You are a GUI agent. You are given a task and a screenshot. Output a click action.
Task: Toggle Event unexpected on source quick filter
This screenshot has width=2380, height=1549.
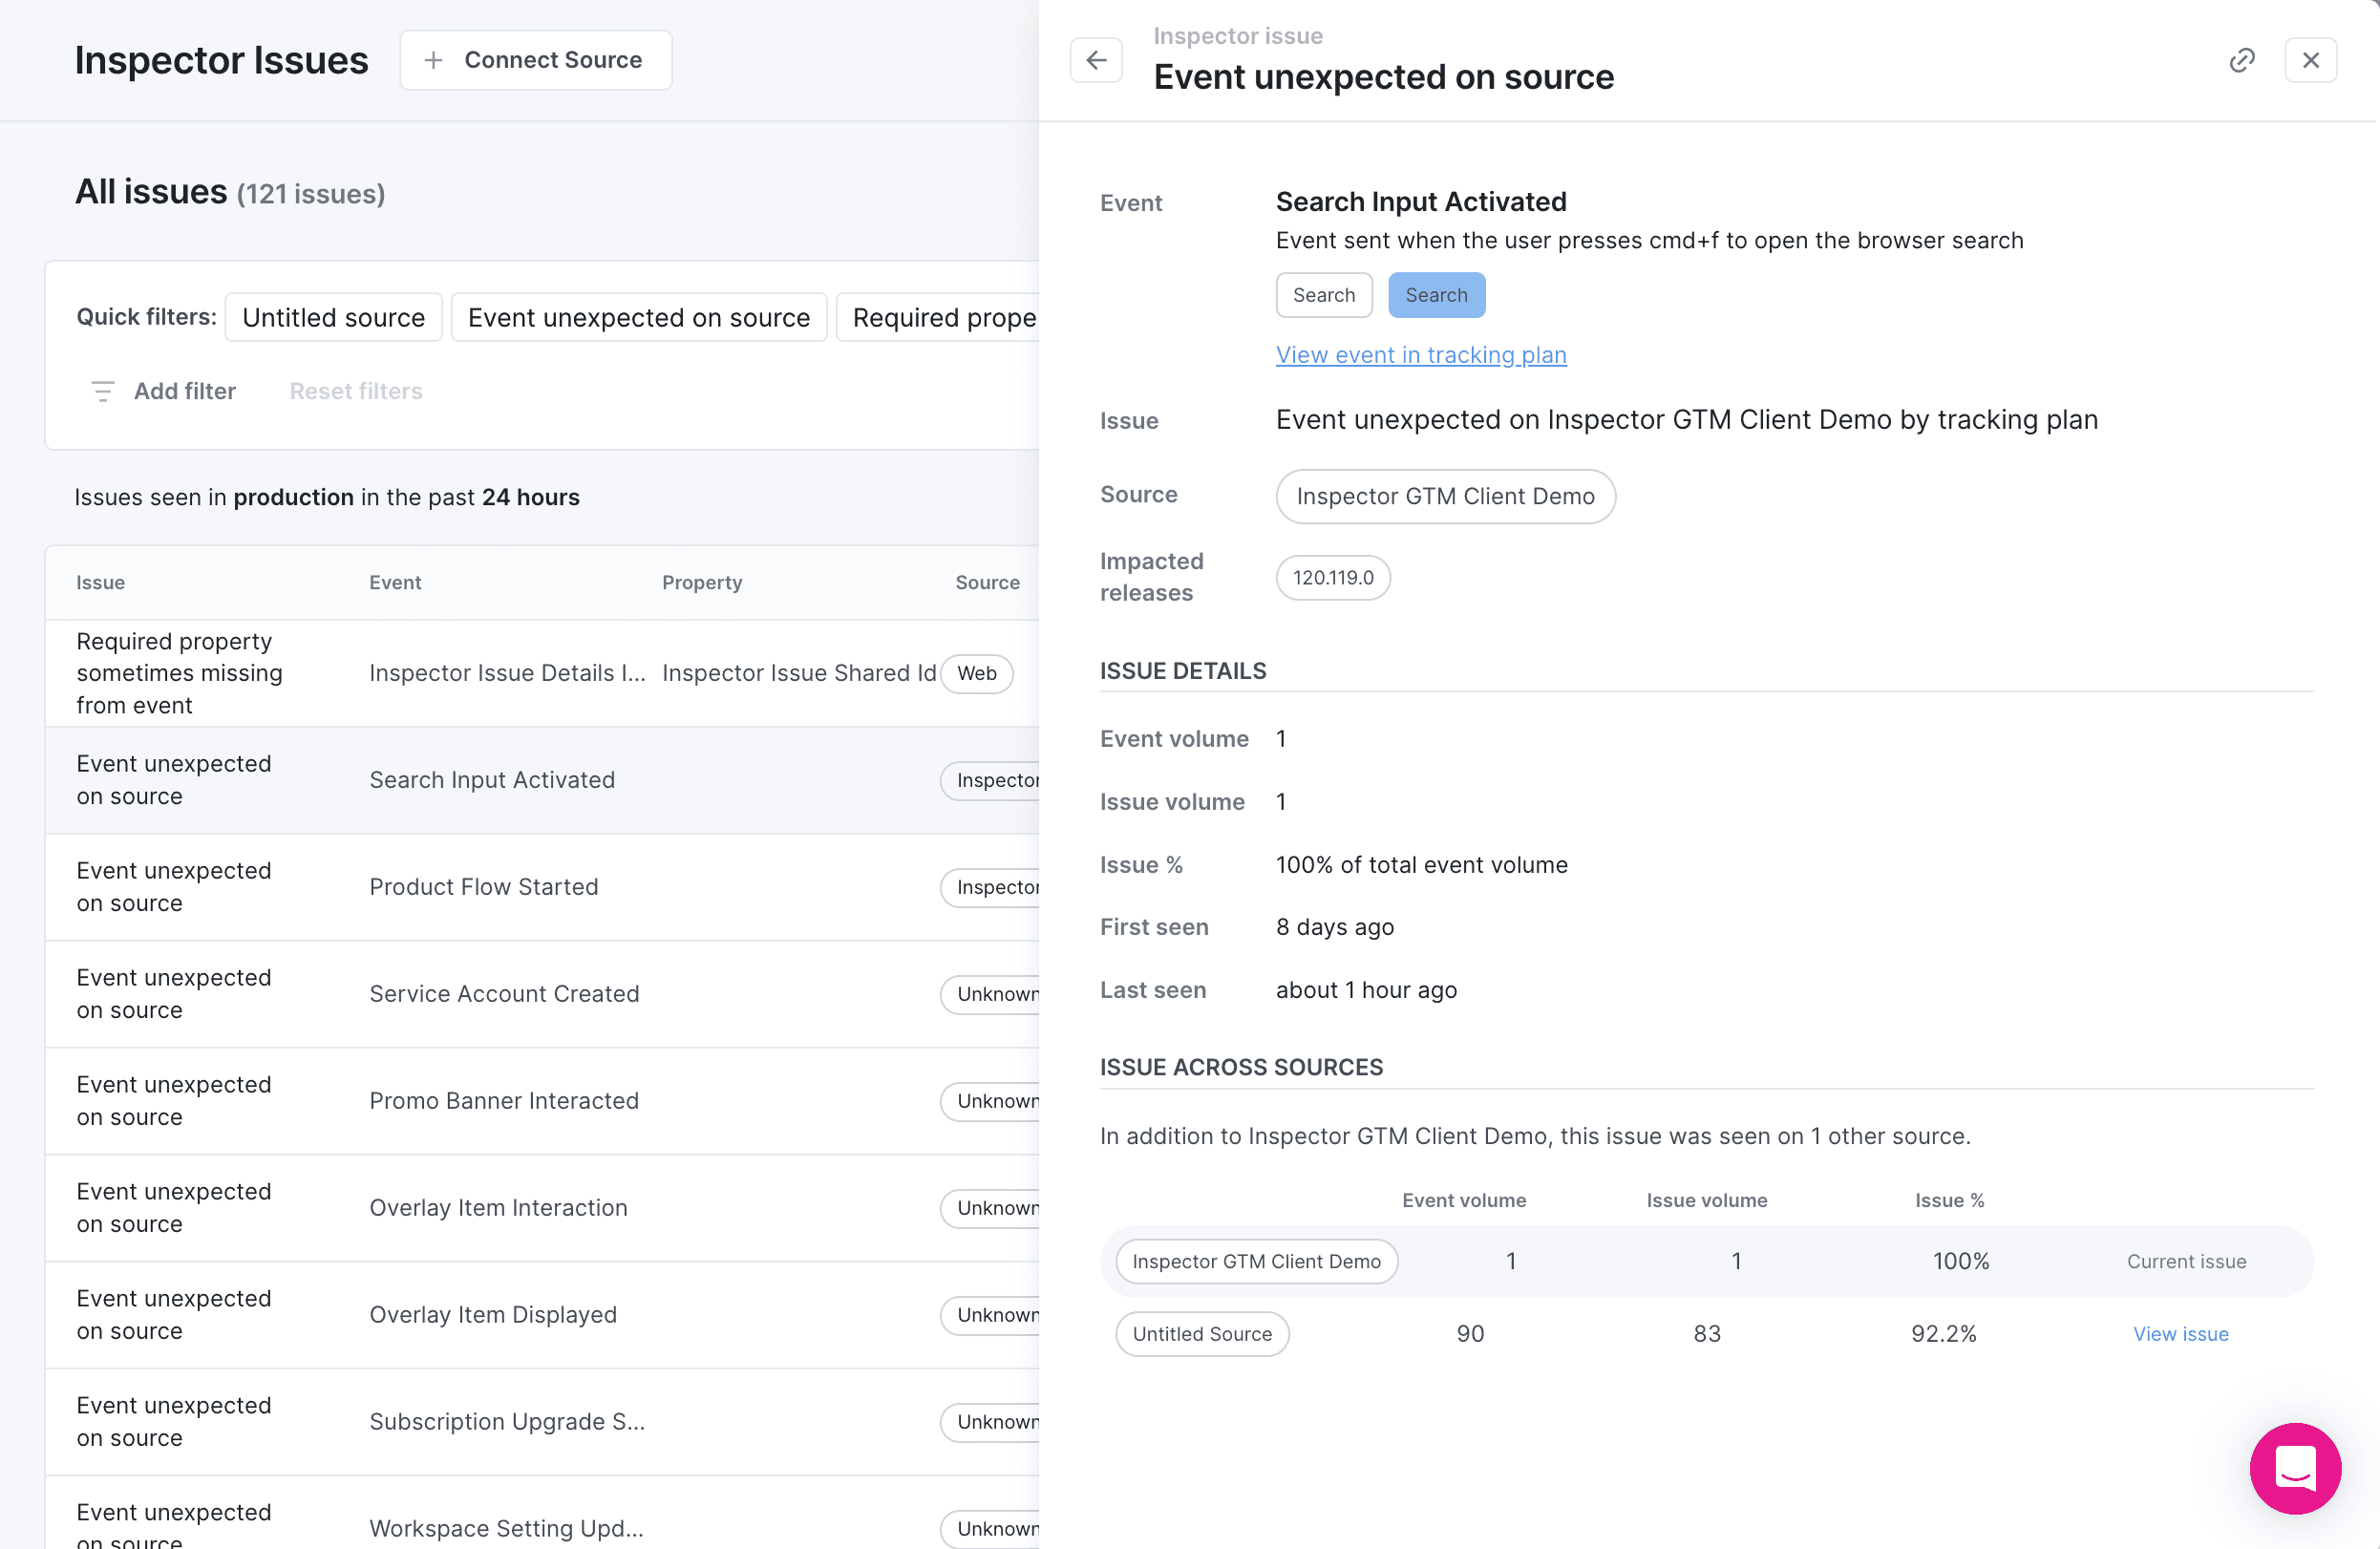click(638, 317)
